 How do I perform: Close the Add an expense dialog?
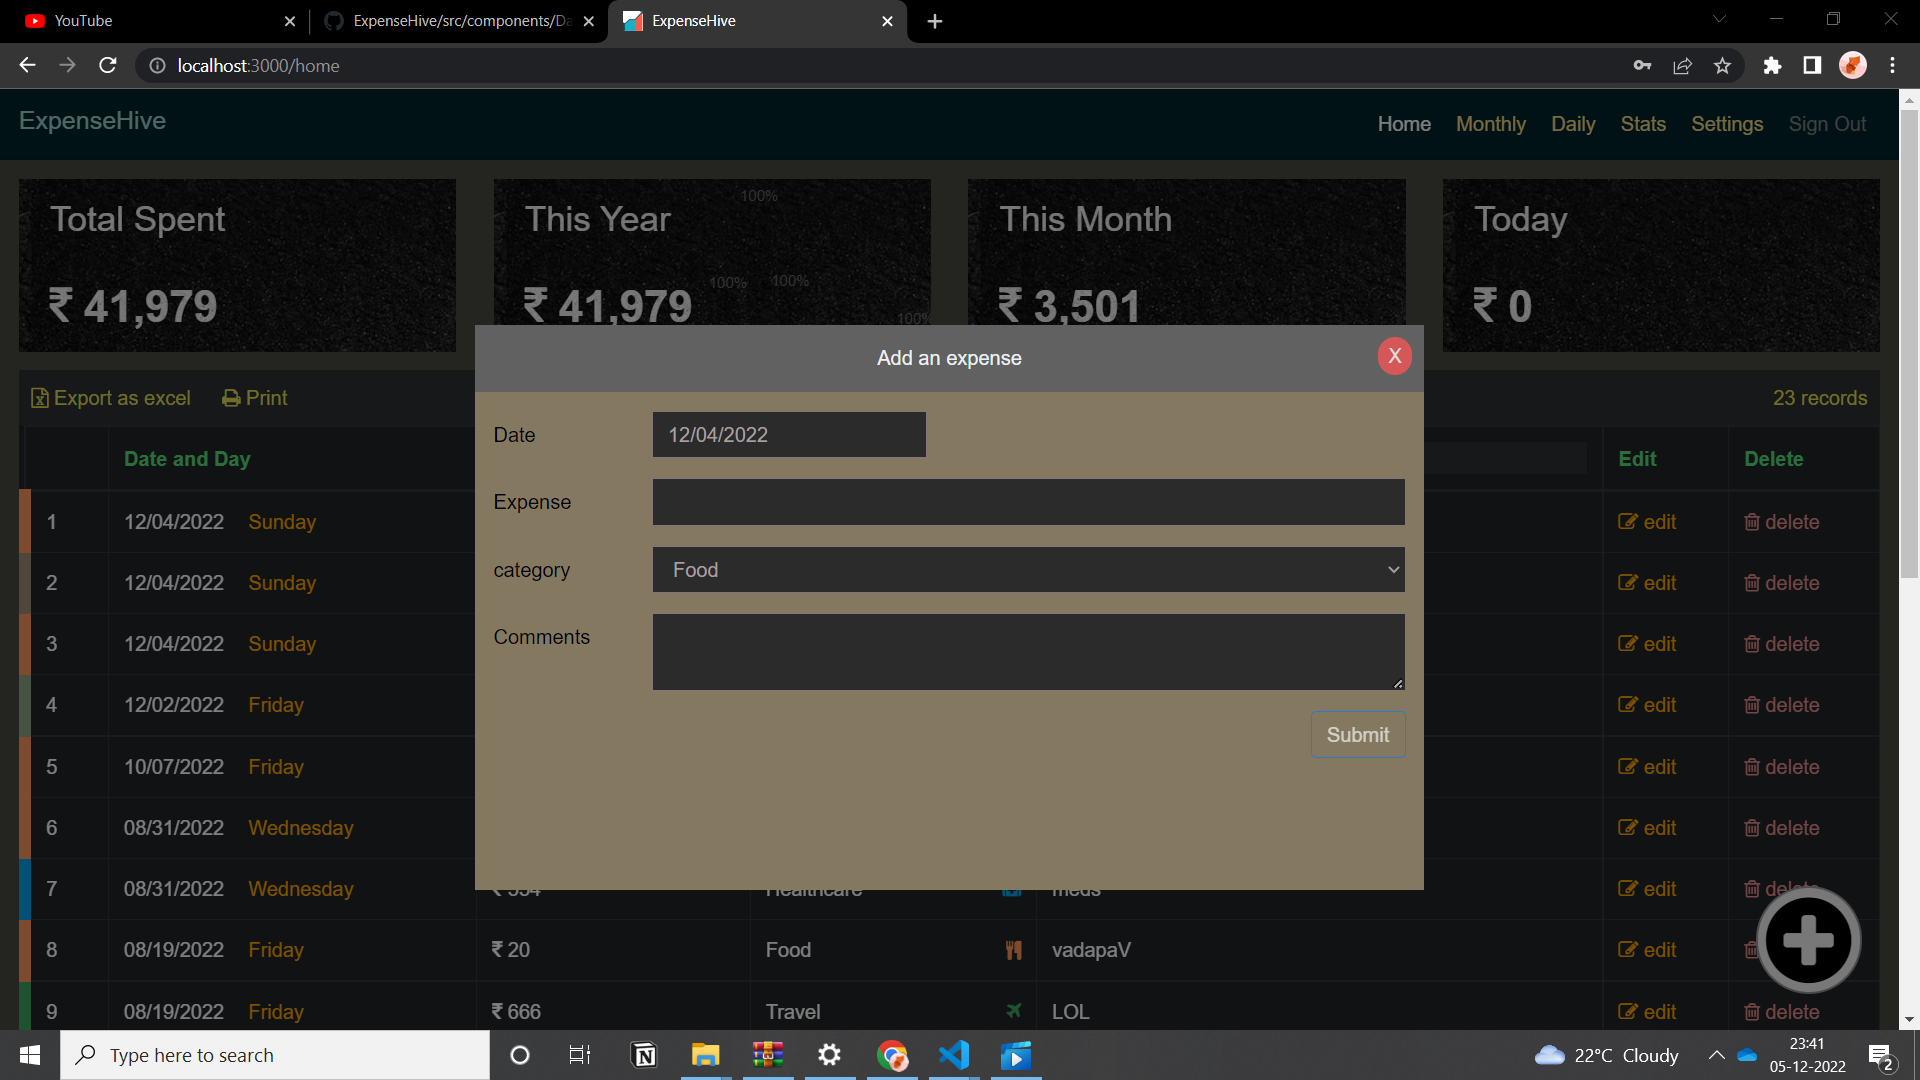click(x=1394, y=355)
